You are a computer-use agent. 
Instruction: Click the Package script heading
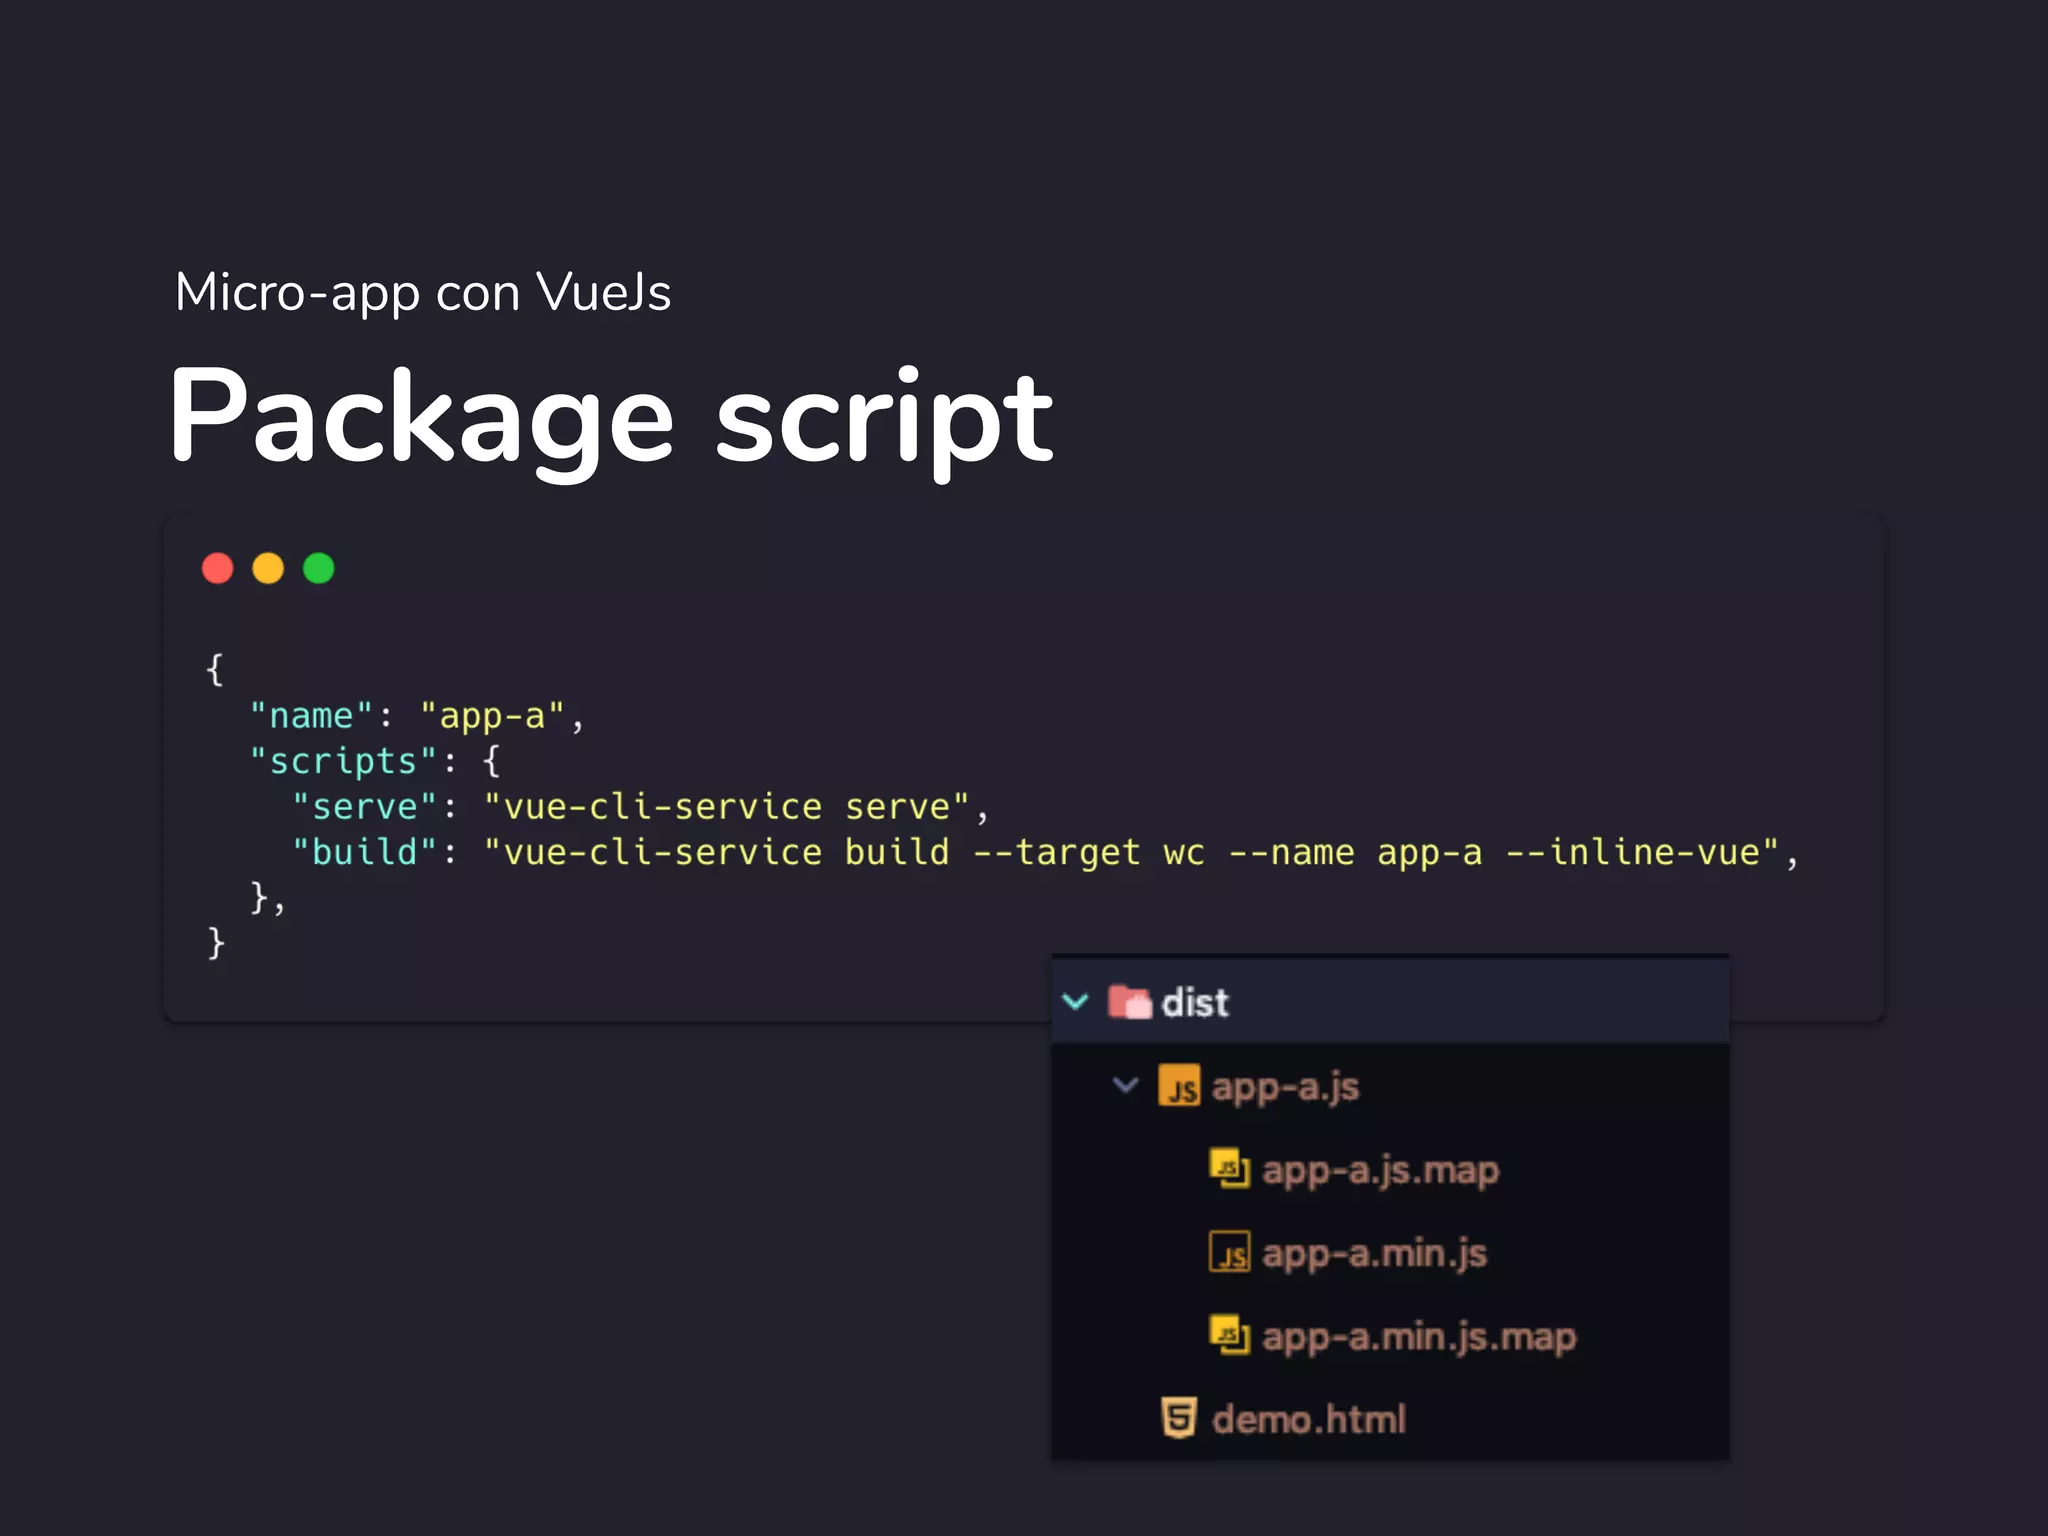[610, 416]
